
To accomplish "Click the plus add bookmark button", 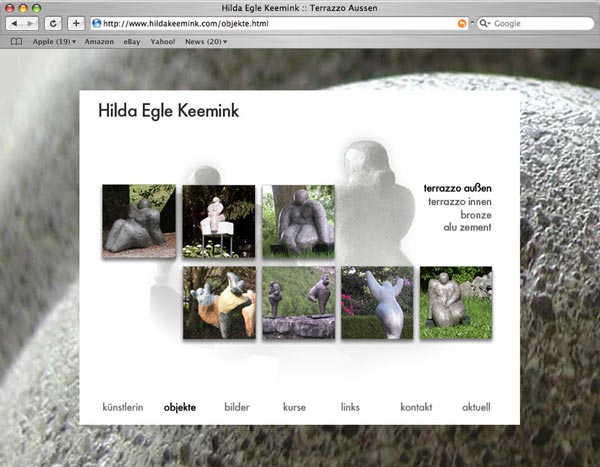I will [76, 23].
